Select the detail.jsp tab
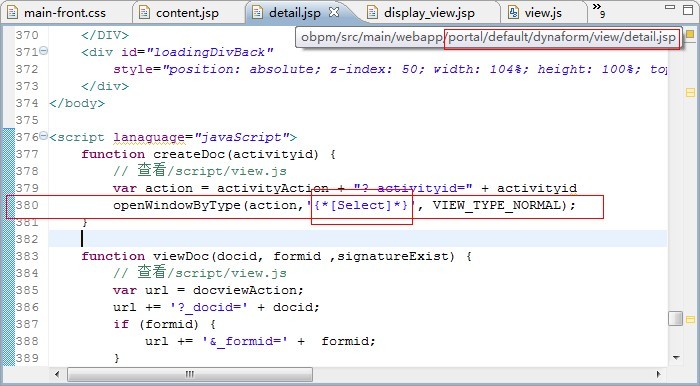This screenshot has width=700, height=386. click(295, 12)
